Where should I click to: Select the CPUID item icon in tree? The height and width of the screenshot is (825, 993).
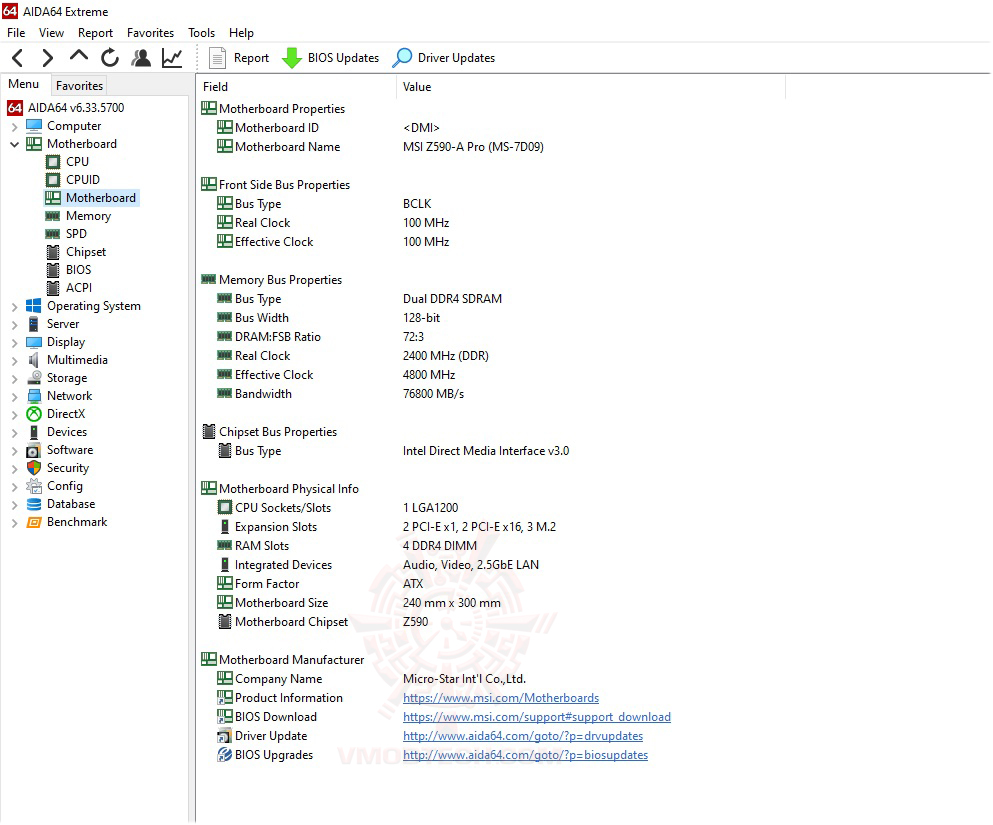(x=54, y=180)
